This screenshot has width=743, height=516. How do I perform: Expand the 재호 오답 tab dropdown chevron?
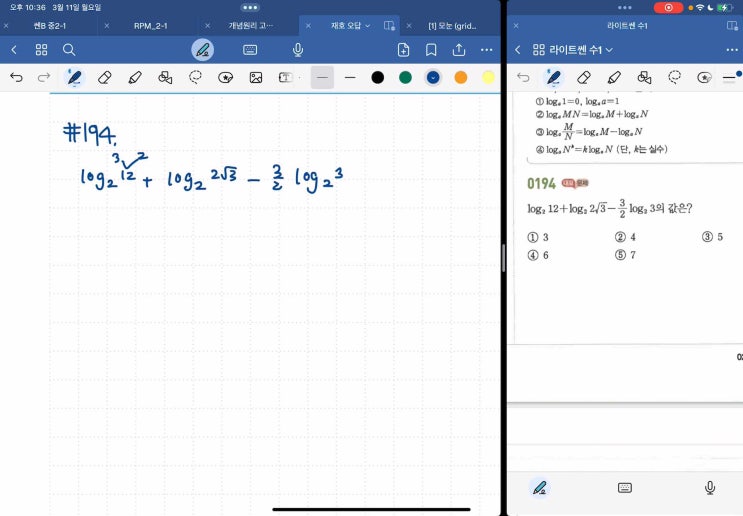(x=368, y=25)
